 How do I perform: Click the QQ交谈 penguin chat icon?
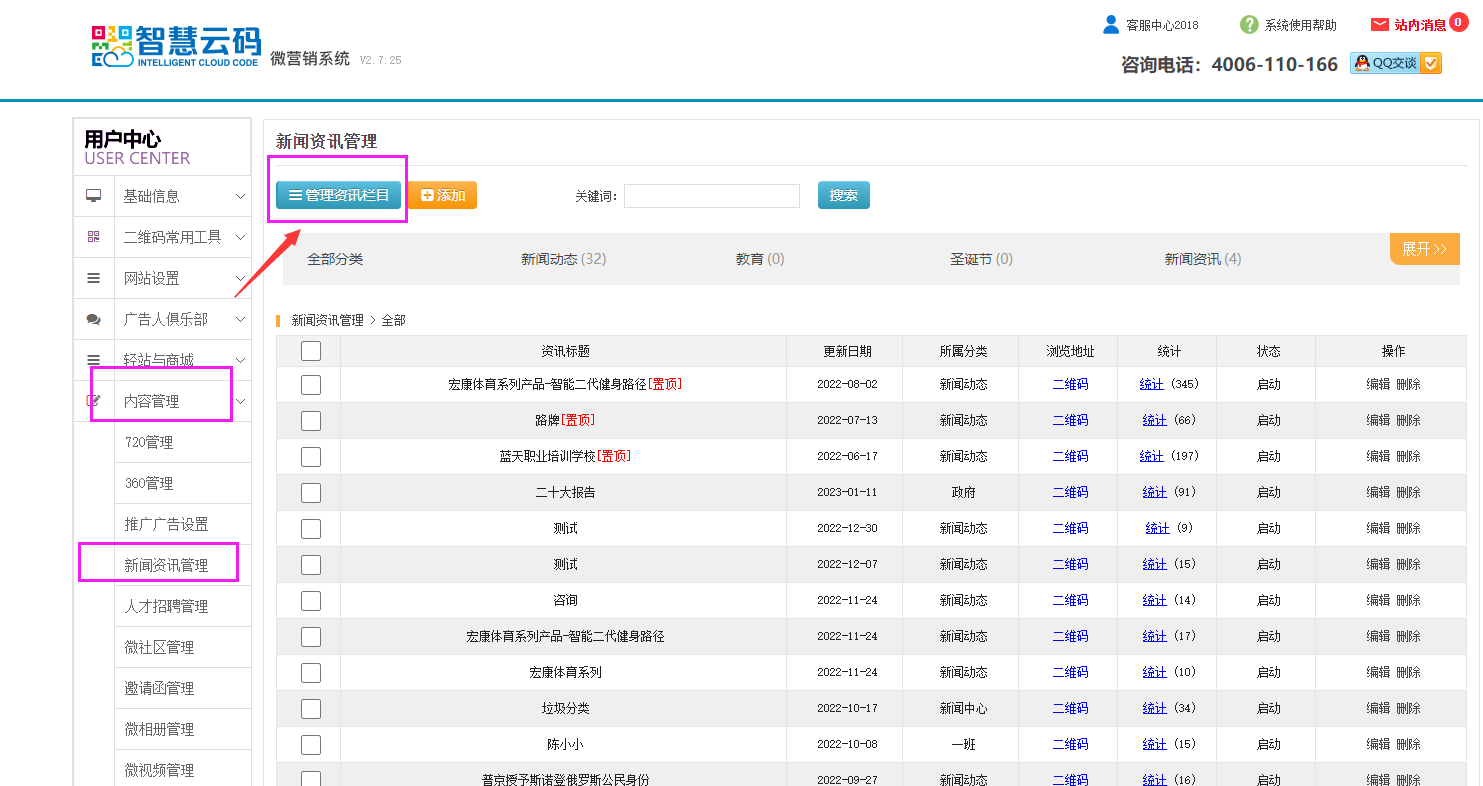(x=1361, y=63)
